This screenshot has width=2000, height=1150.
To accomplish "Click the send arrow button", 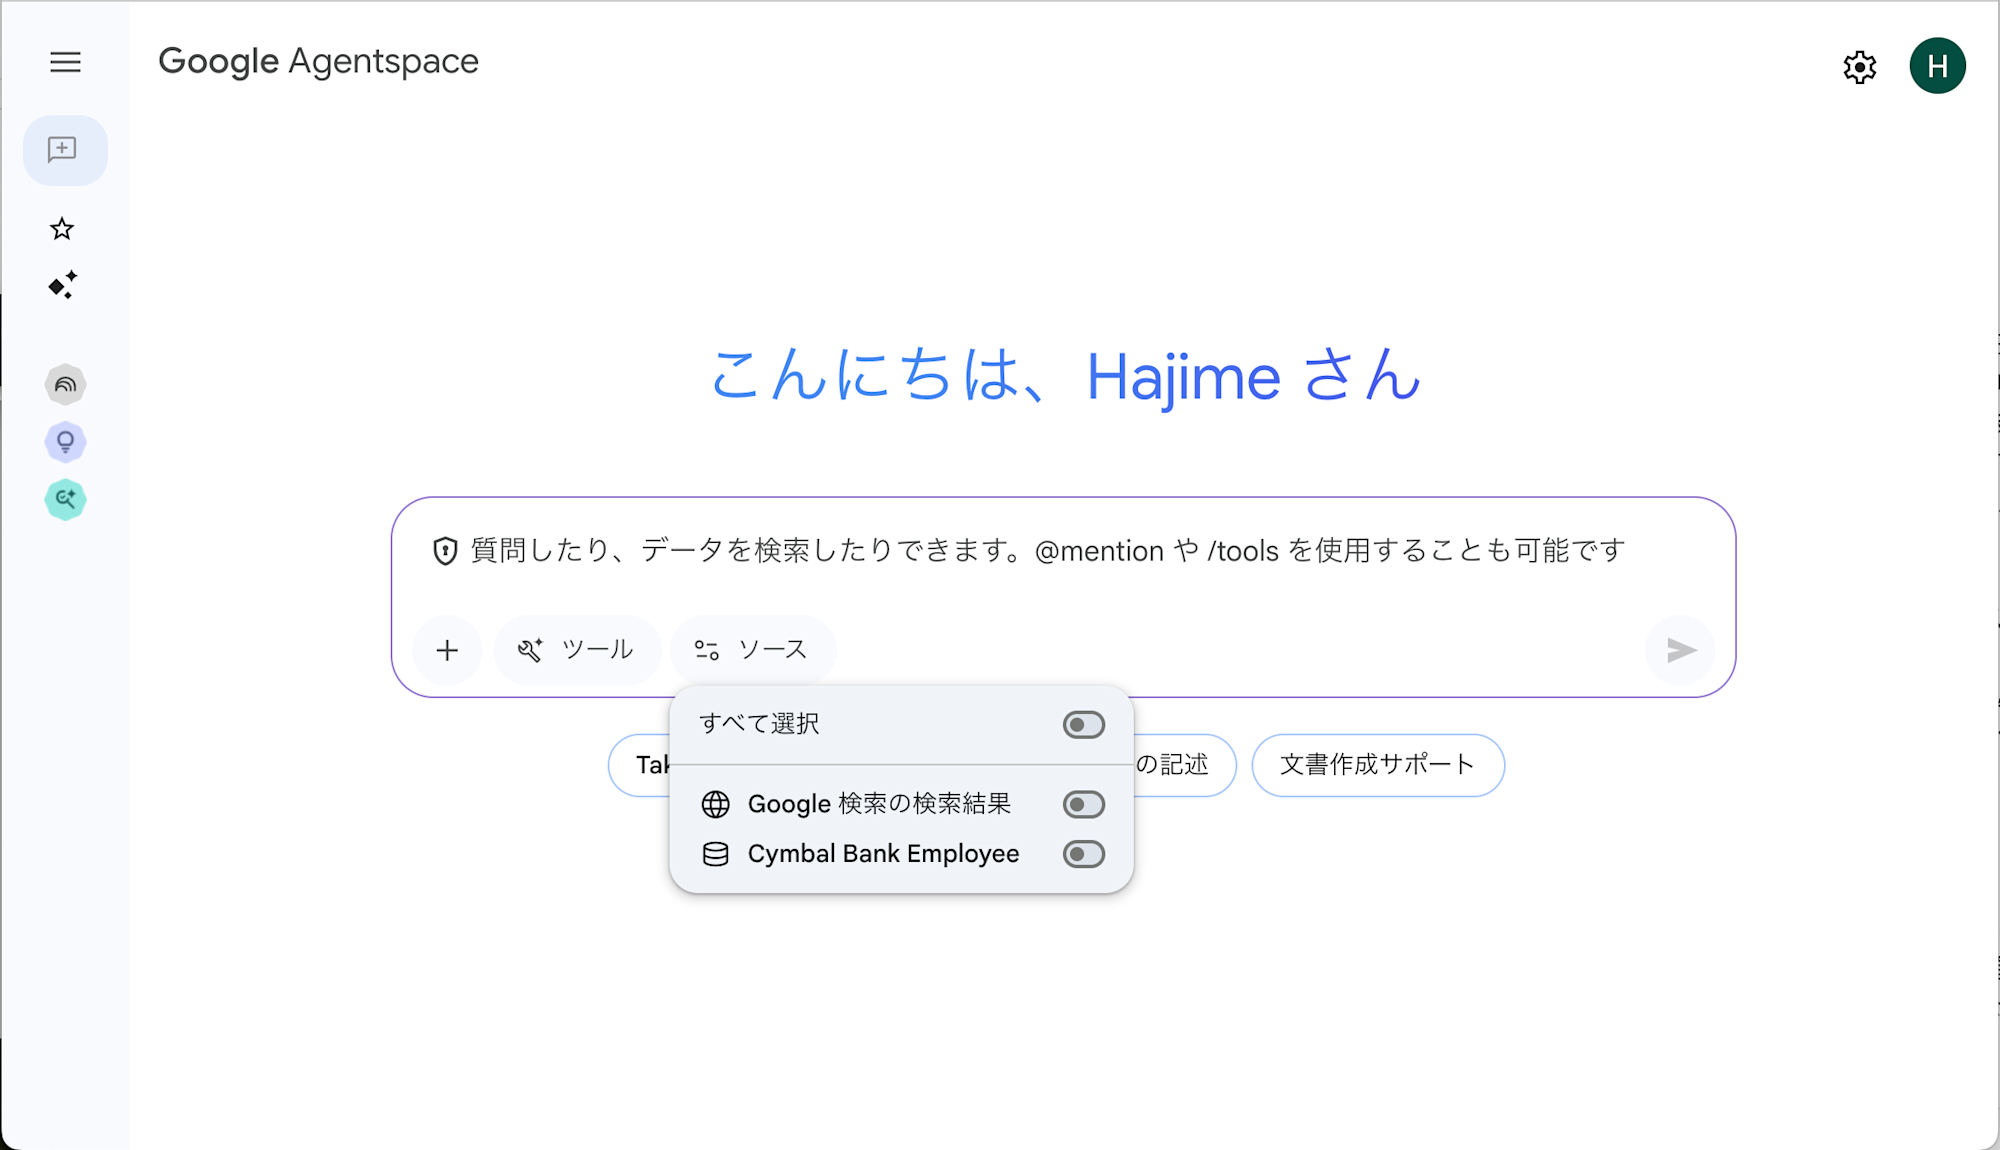I will pos(1681,650).
